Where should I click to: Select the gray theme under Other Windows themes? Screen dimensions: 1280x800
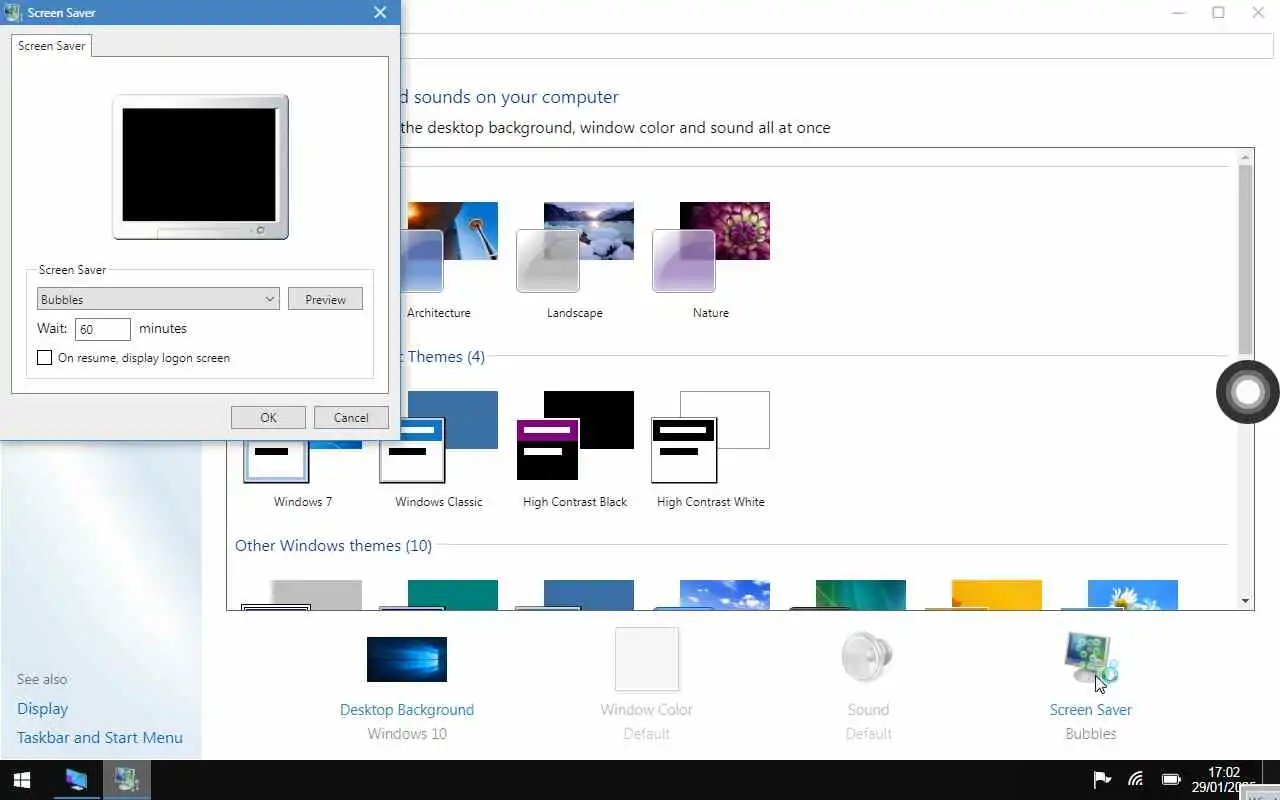tap(302, 595)
